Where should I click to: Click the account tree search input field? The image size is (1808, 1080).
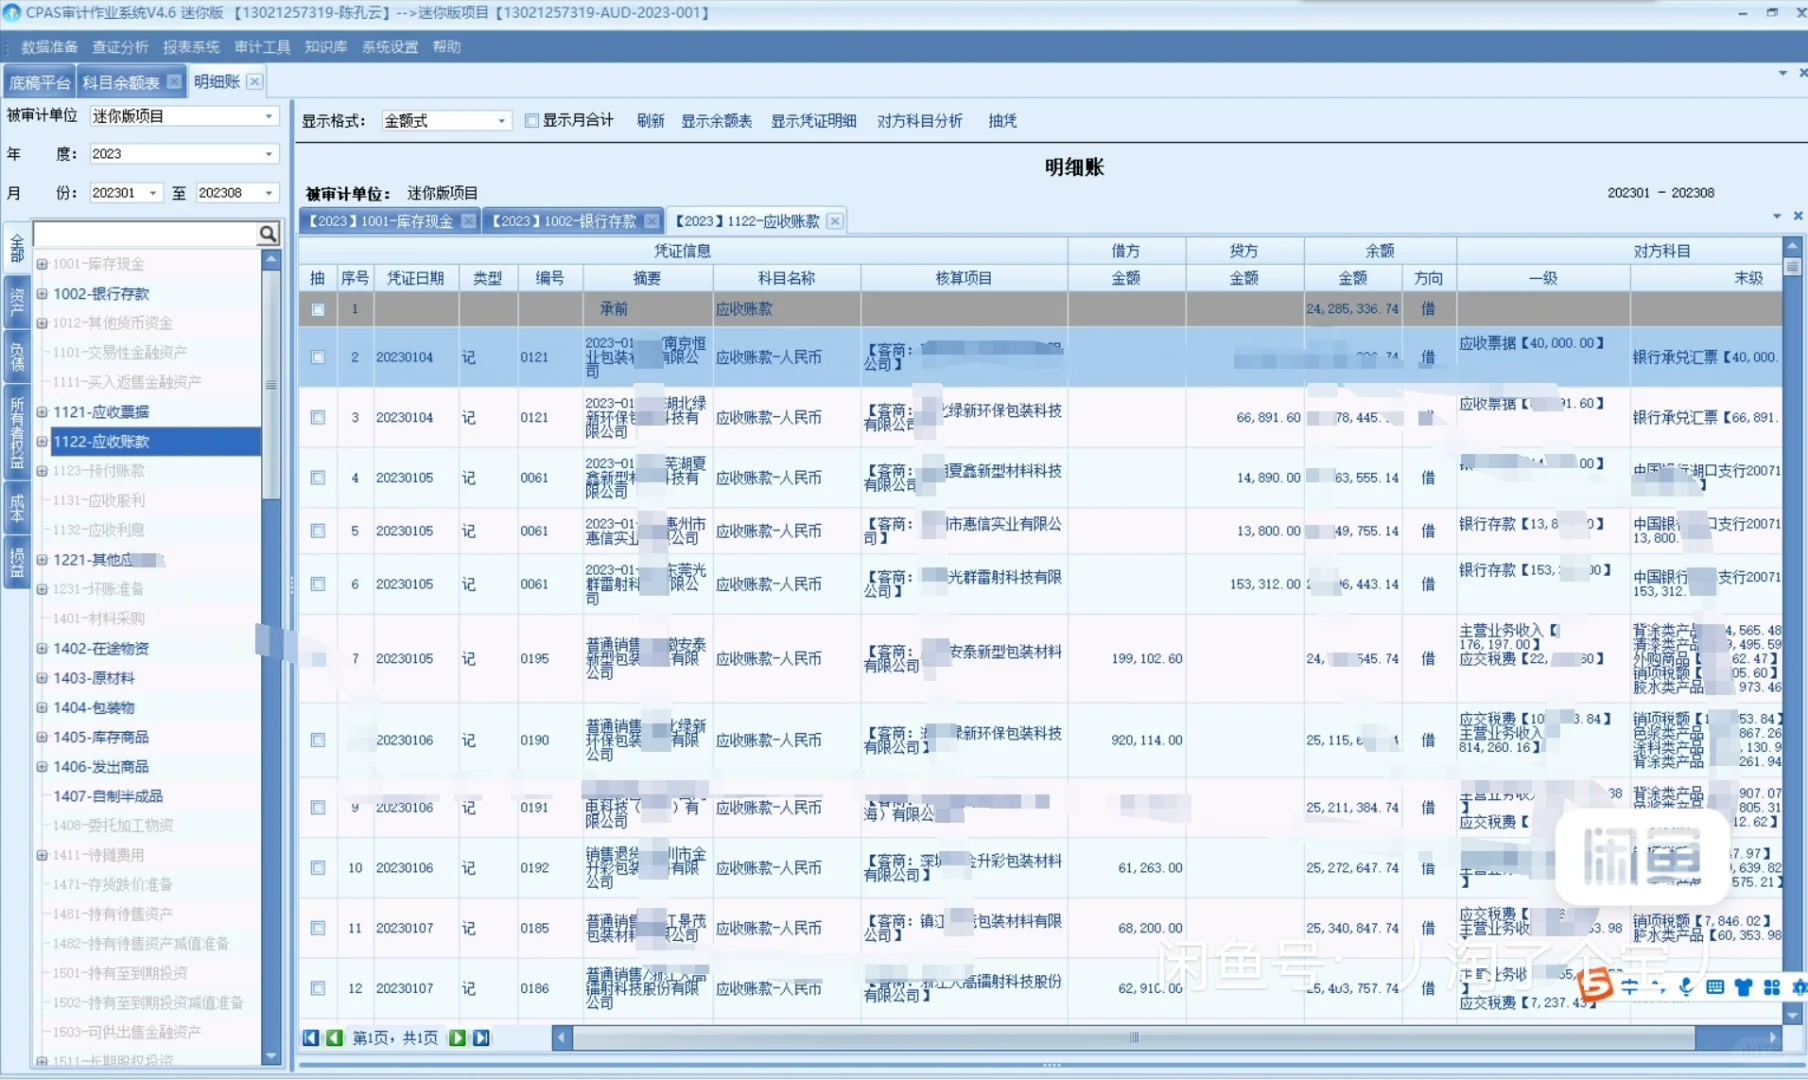146,234
